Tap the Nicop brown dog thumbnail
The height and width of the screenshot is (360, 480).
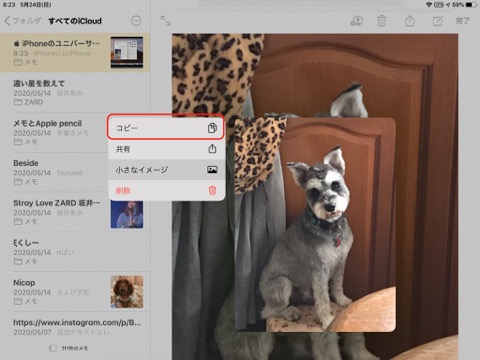pos(127,292)
